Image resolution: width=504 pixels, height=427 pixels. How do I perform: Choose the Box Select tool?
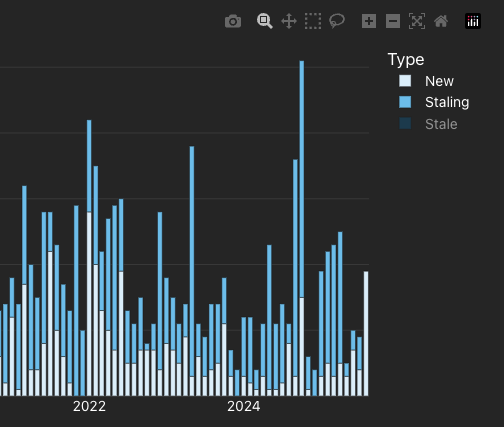click(x=313, y=21)
